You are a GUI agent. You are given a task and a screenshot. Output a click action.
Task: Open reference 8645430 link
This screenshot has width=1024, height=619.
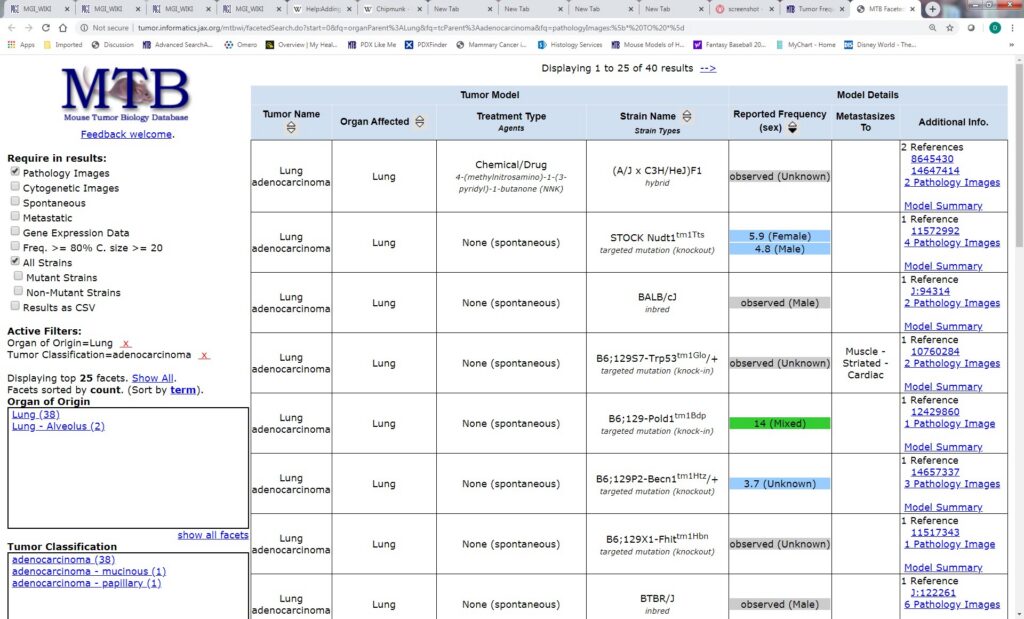[932, 159]
